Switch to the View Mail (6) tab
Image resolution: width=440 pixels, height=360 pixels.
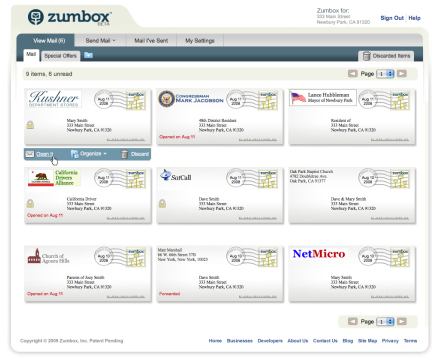click(49, 41)
